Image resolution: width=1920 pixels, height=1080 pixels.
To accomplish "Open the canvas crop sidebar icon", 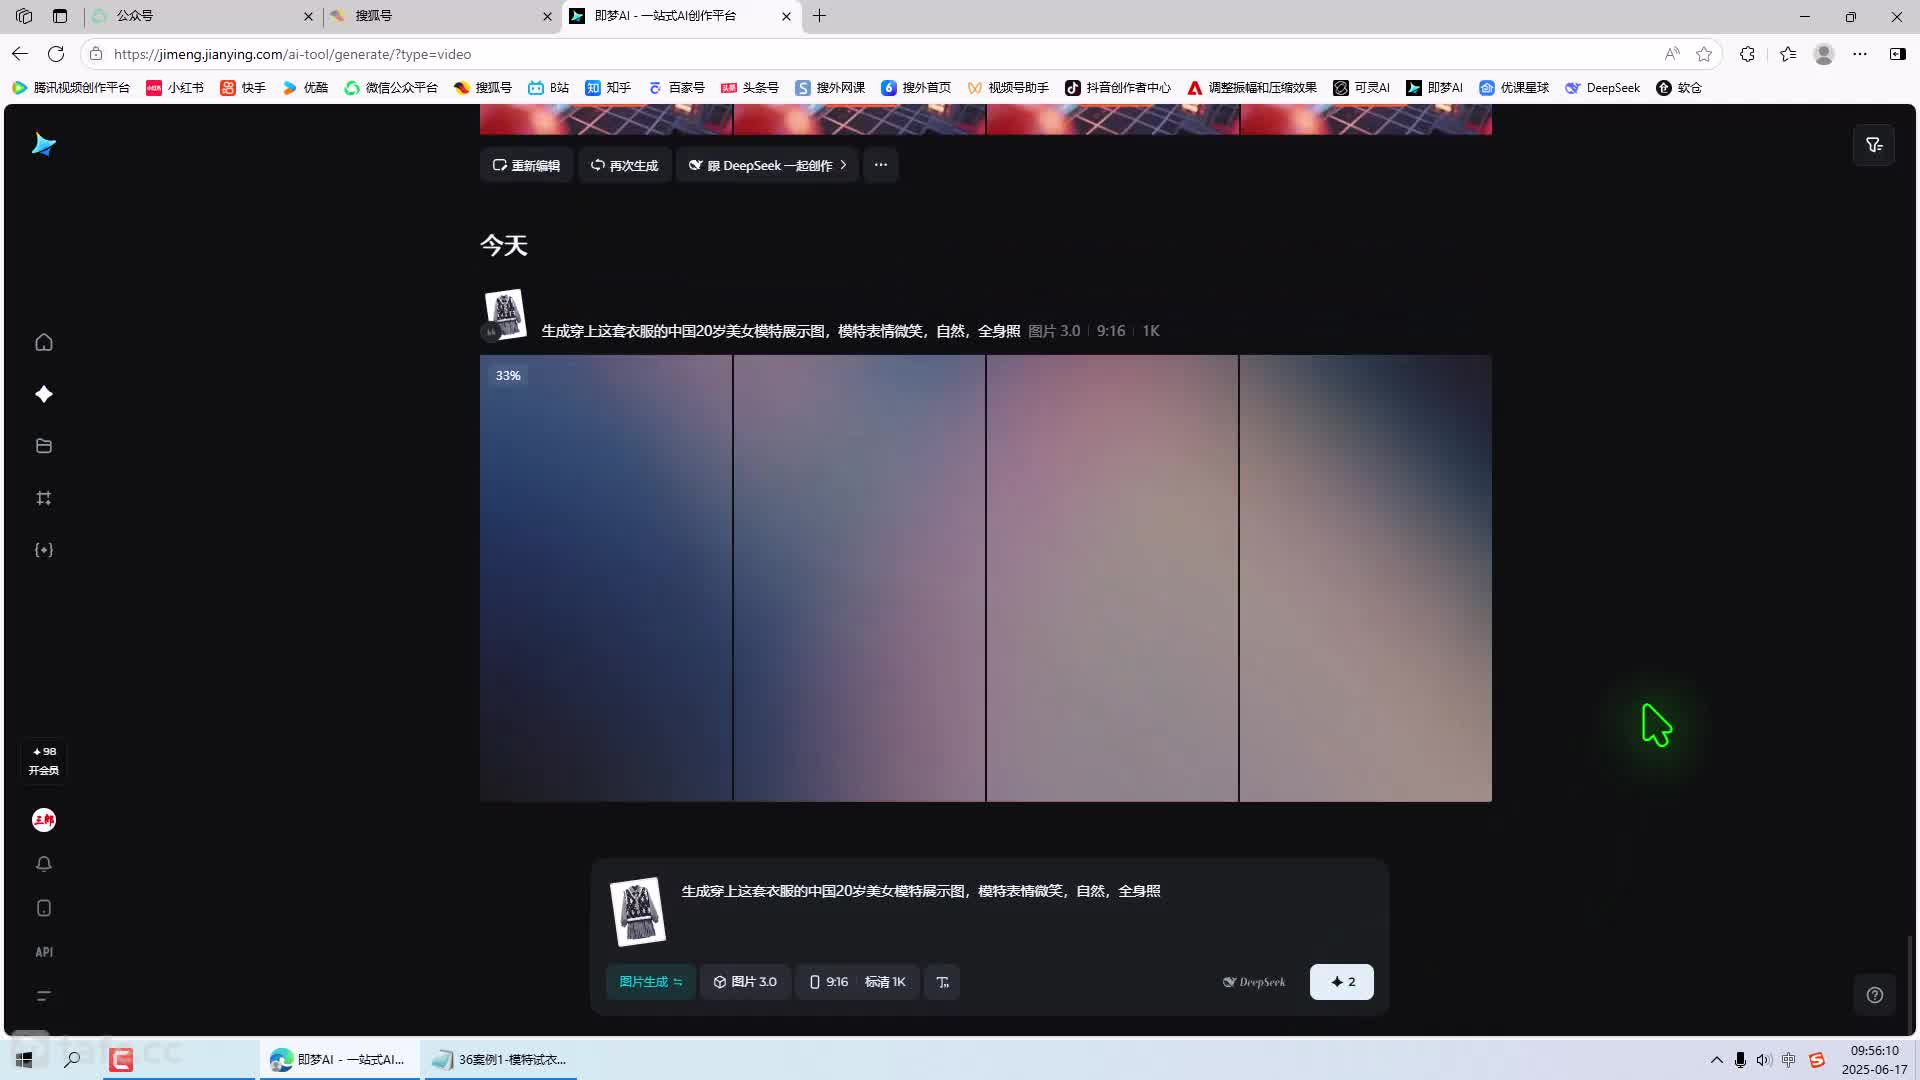I will click(x=43, y=498).
